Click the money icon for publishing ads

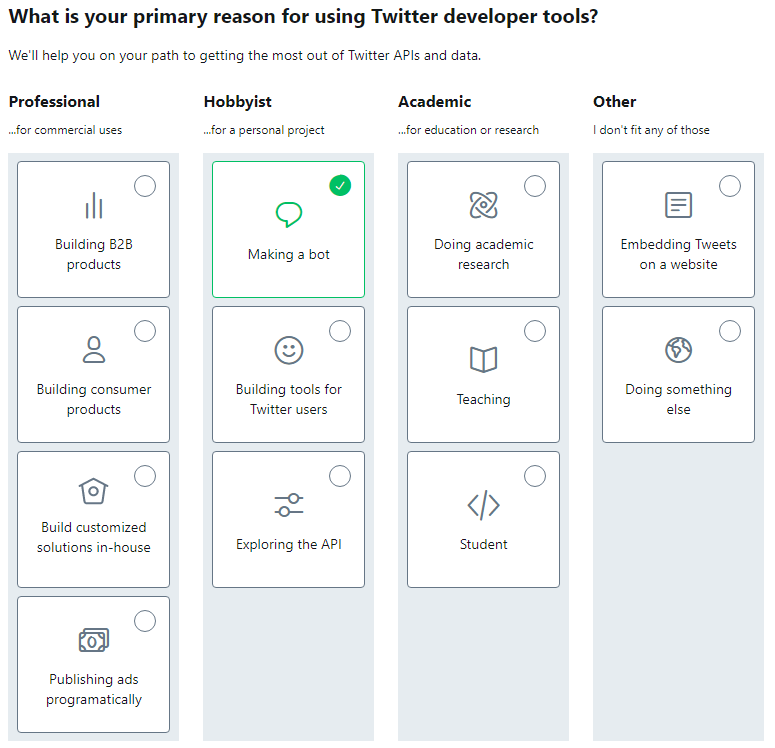93,640
